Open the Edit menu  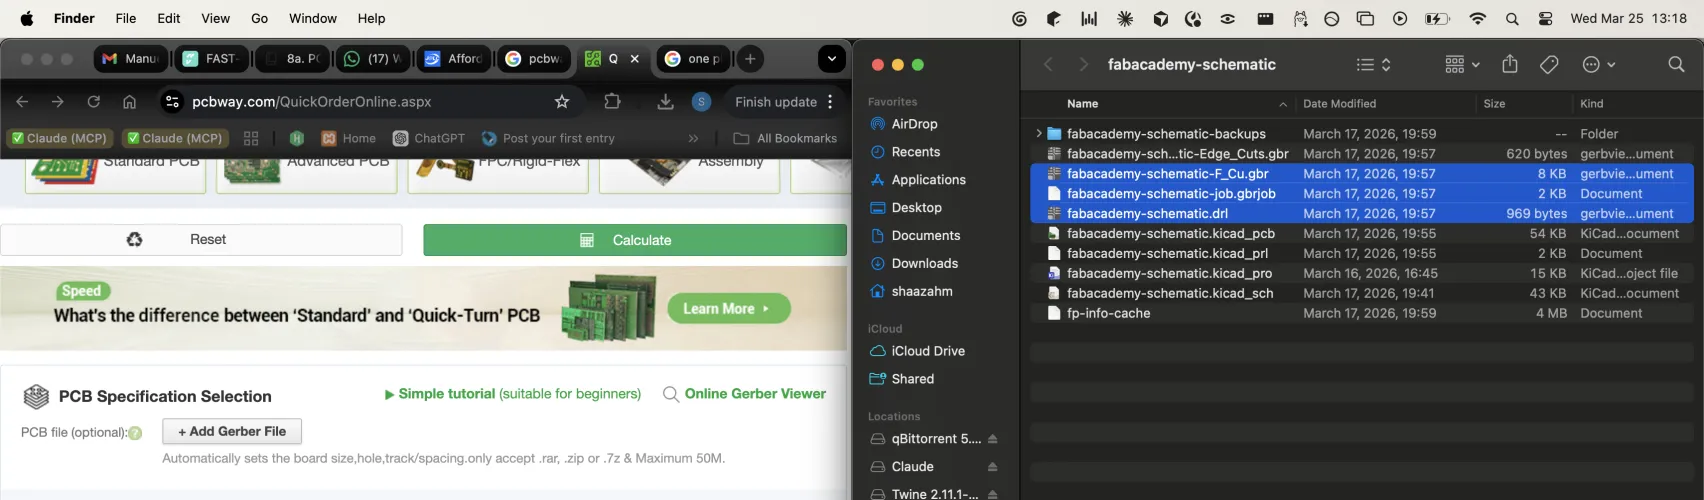pos(169,18)
